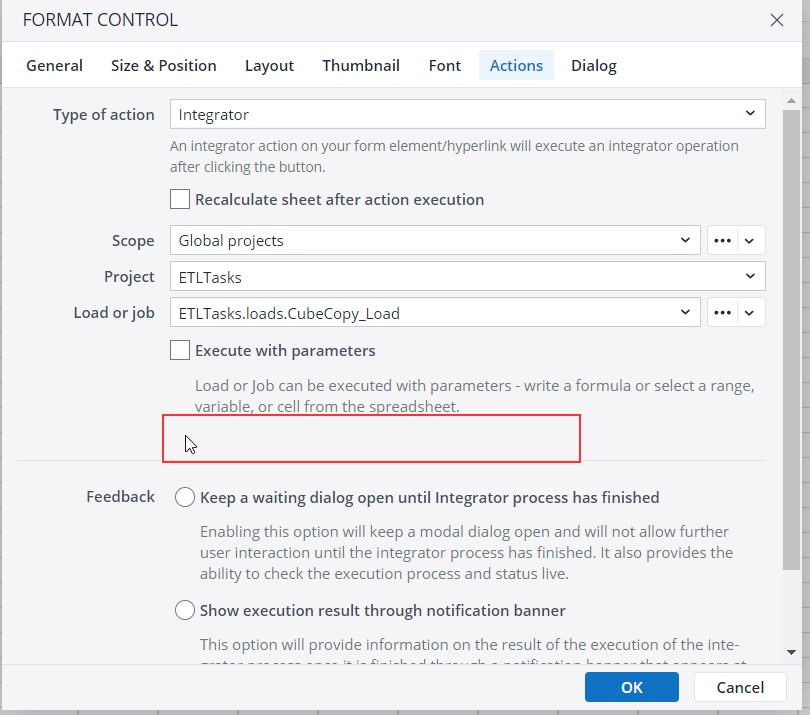Image resolution: width=810 pixels, height=715 pixels.
Task: Open the Load or job combo box
Action: pyautogui.click(x=435, y=313)
